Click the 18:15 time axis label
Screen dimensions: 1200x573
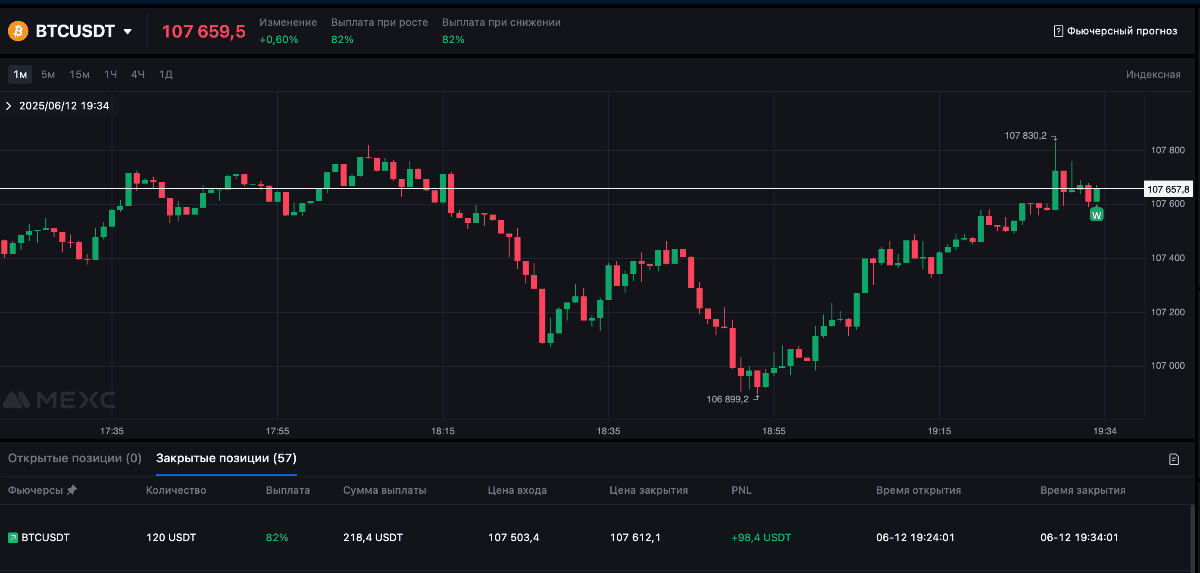click(443, 431)
